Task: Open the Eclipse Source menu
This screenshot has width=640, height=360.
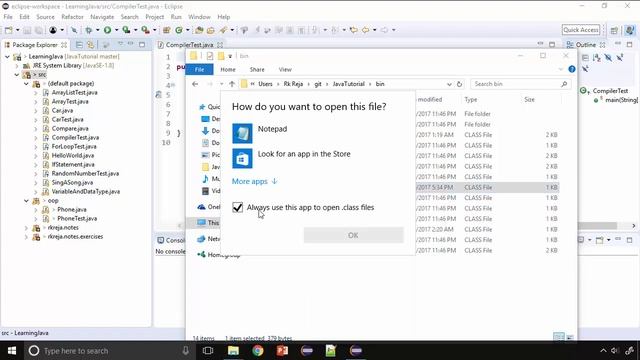Action: (x=45, y=17)
